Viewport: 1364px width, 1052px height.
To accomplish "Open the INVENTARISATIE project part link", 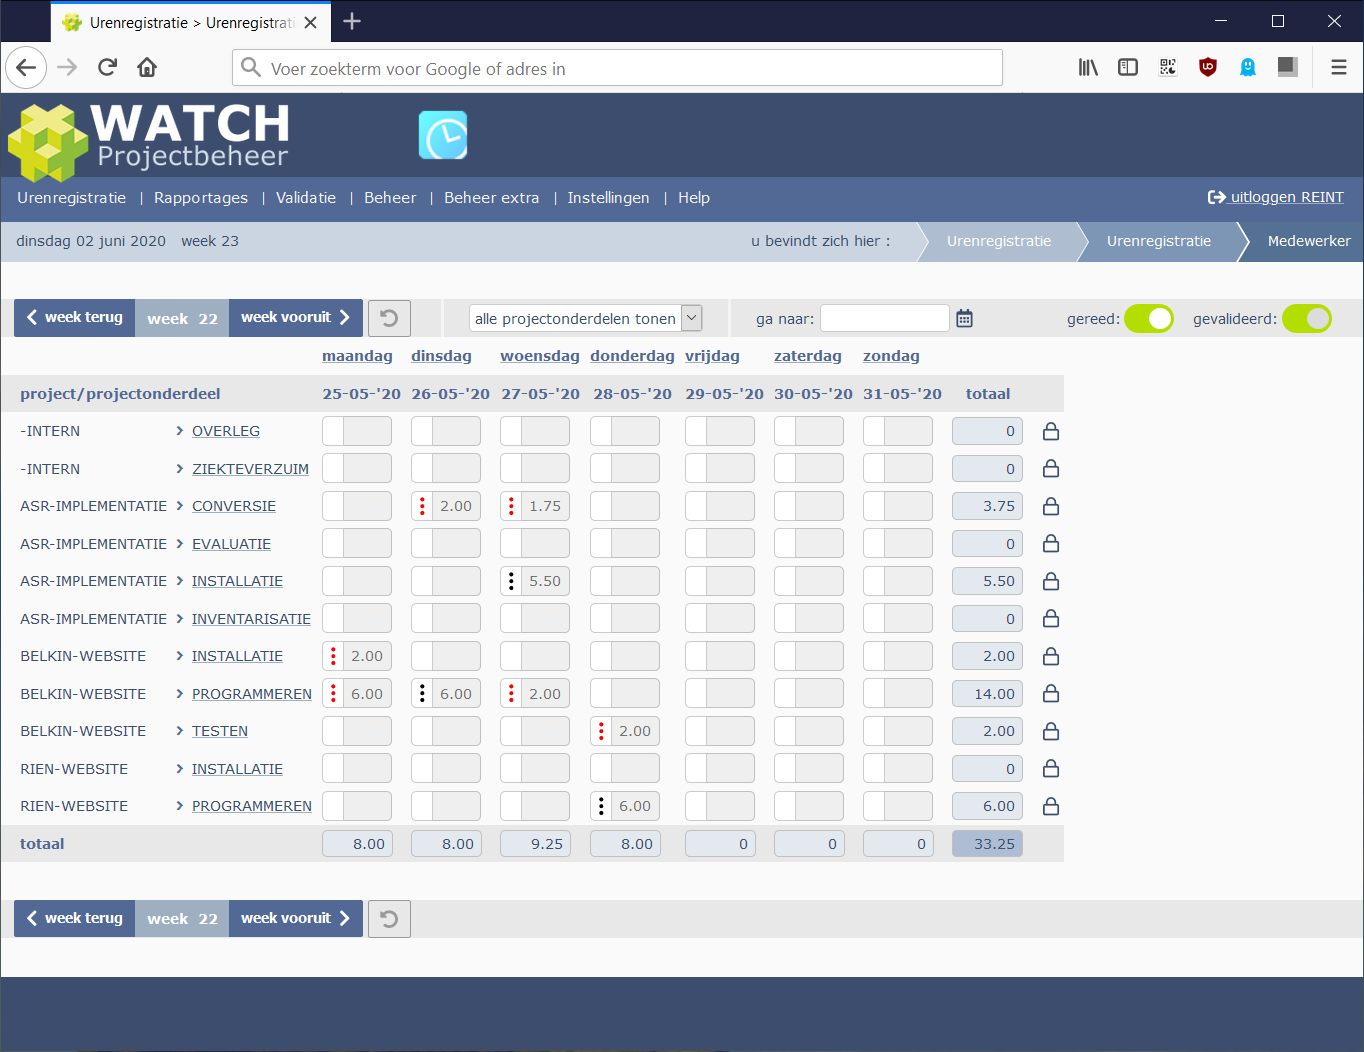I will tap(251, 619).
